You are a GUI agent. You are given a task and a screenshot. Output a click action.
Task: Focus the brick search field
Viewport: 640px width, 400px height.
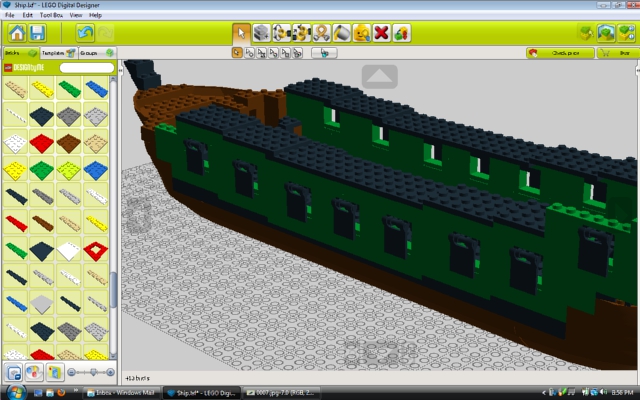[x=87, y=68]
